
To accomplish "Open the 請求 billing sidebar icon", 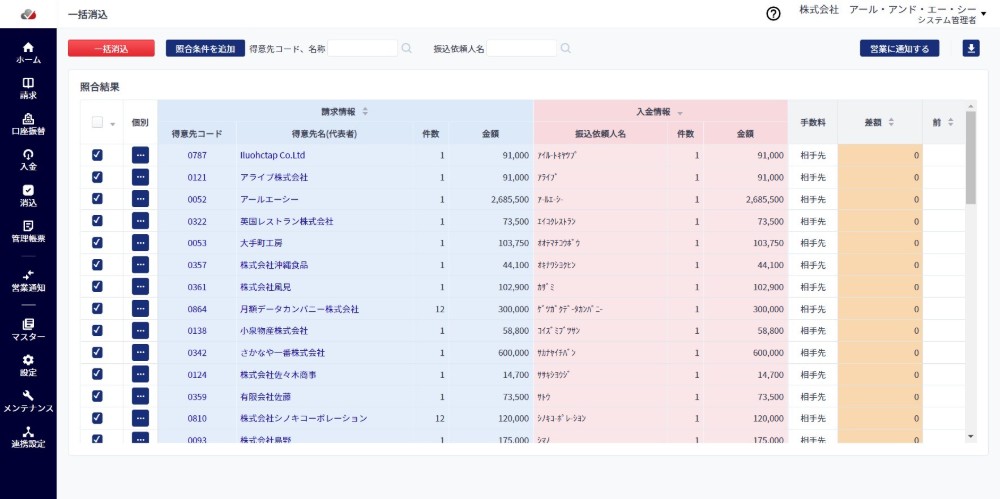I will 28,88.
